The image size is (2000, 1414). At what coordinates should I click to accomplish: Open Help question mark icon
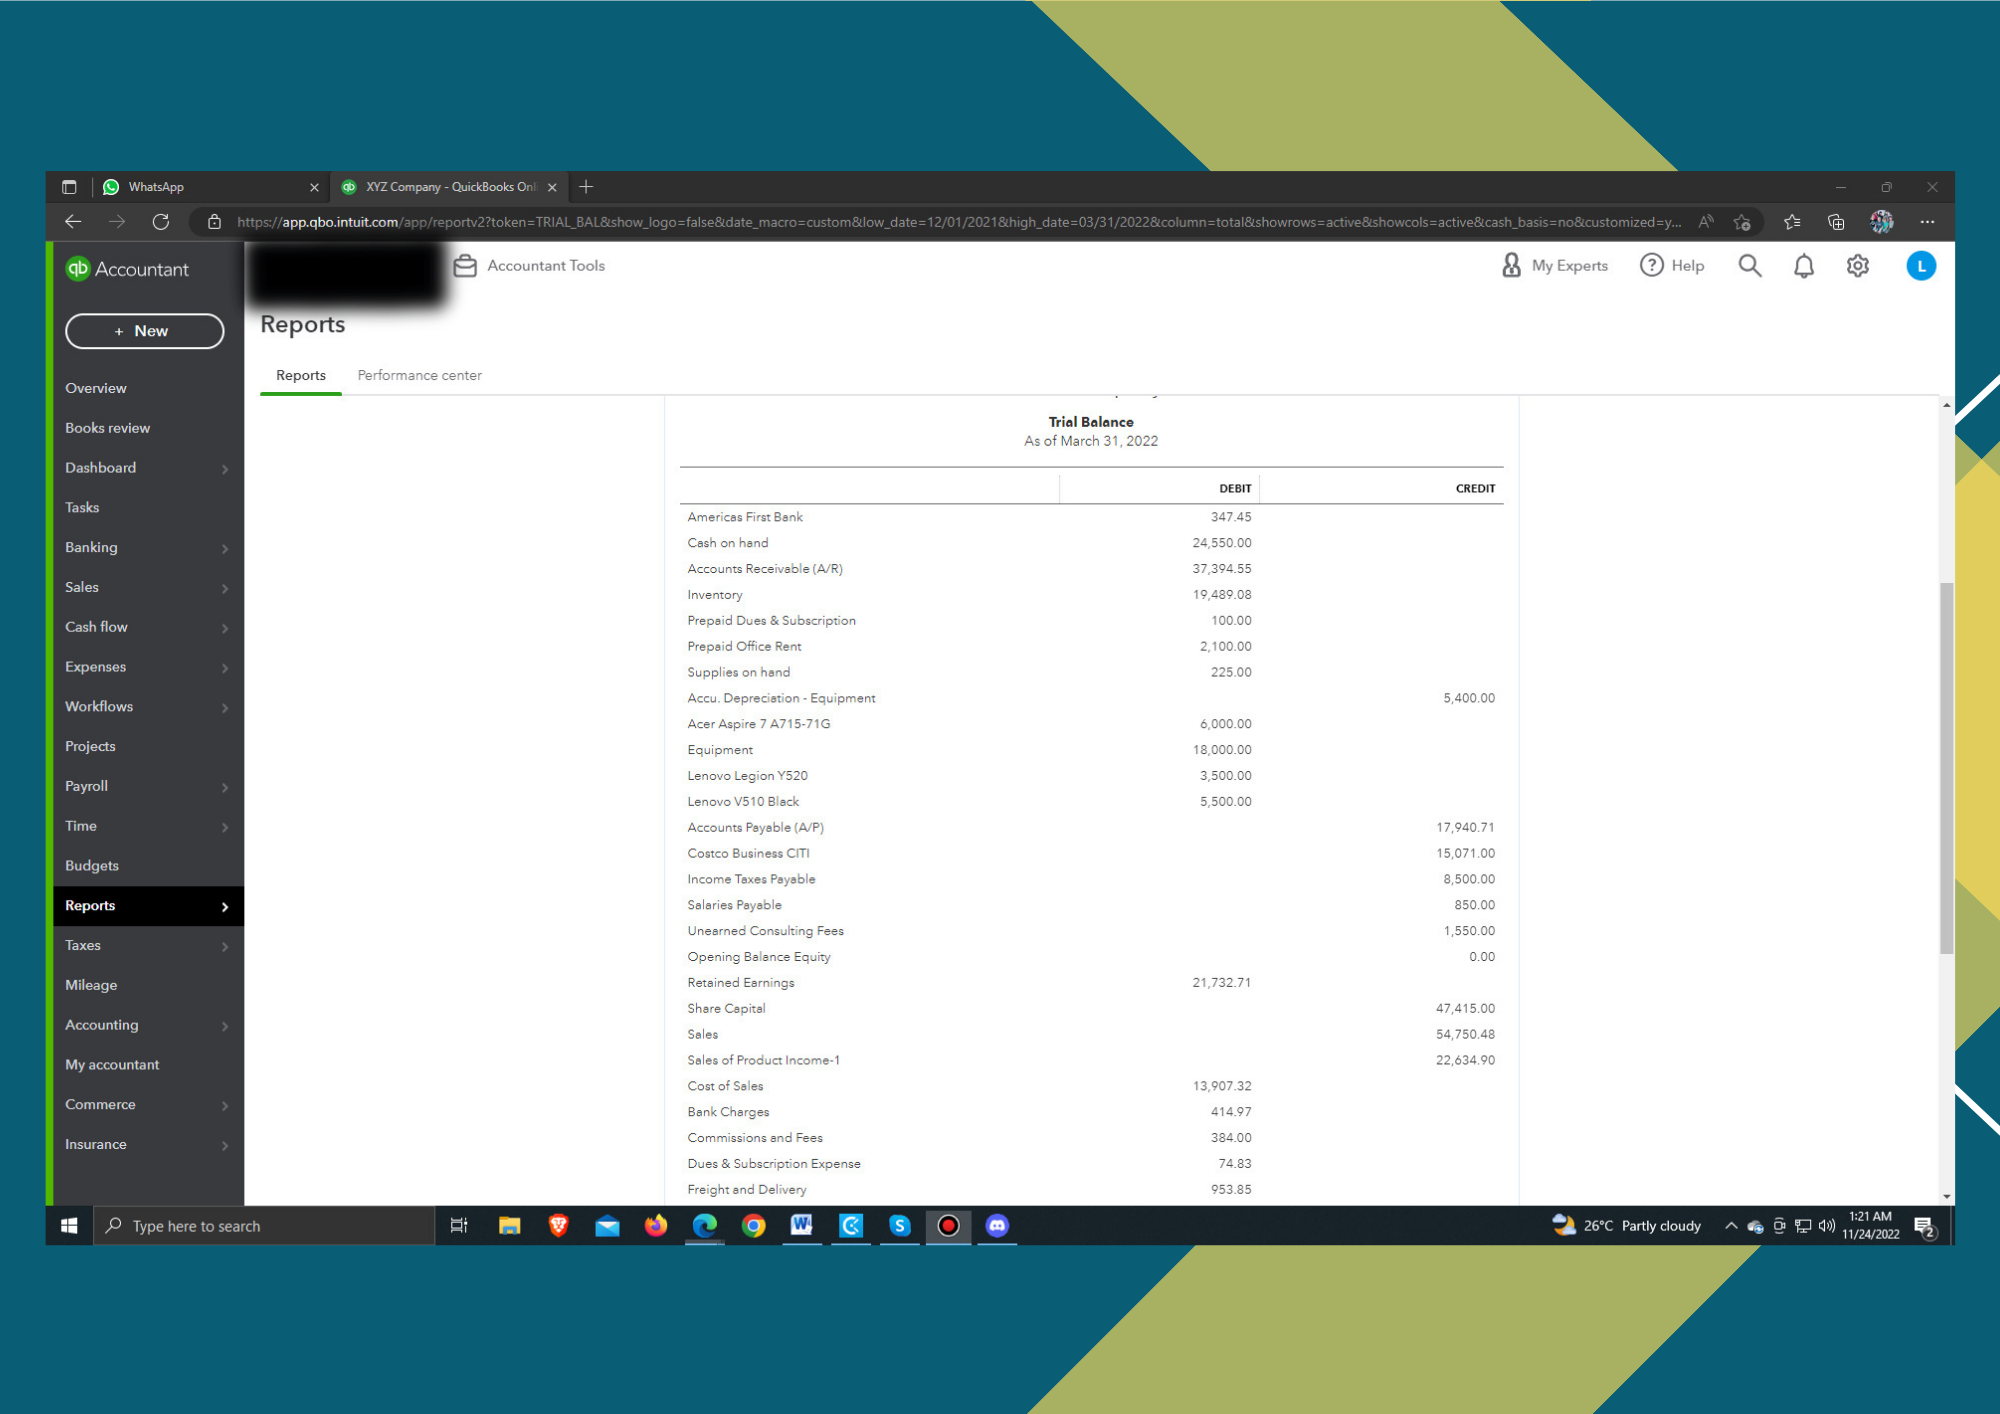[x=1651, y=266]
